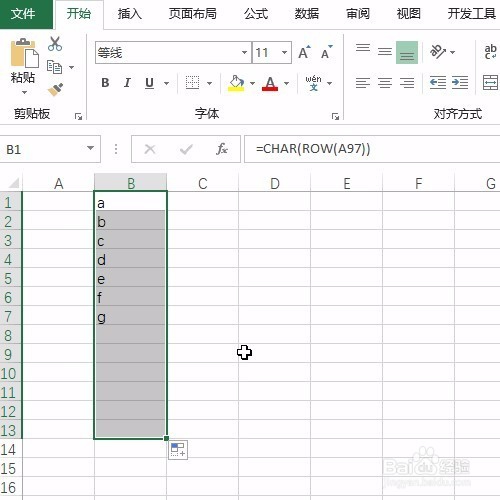Decrease font size with small A

326,53
